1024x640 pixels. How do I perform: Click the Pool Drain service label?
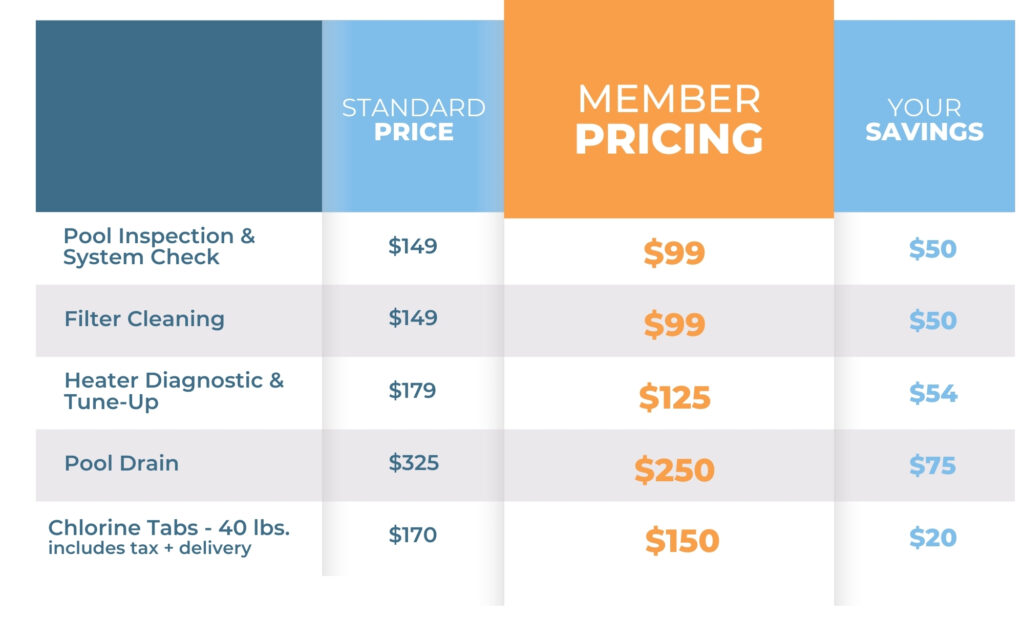[x=121, y=463]
